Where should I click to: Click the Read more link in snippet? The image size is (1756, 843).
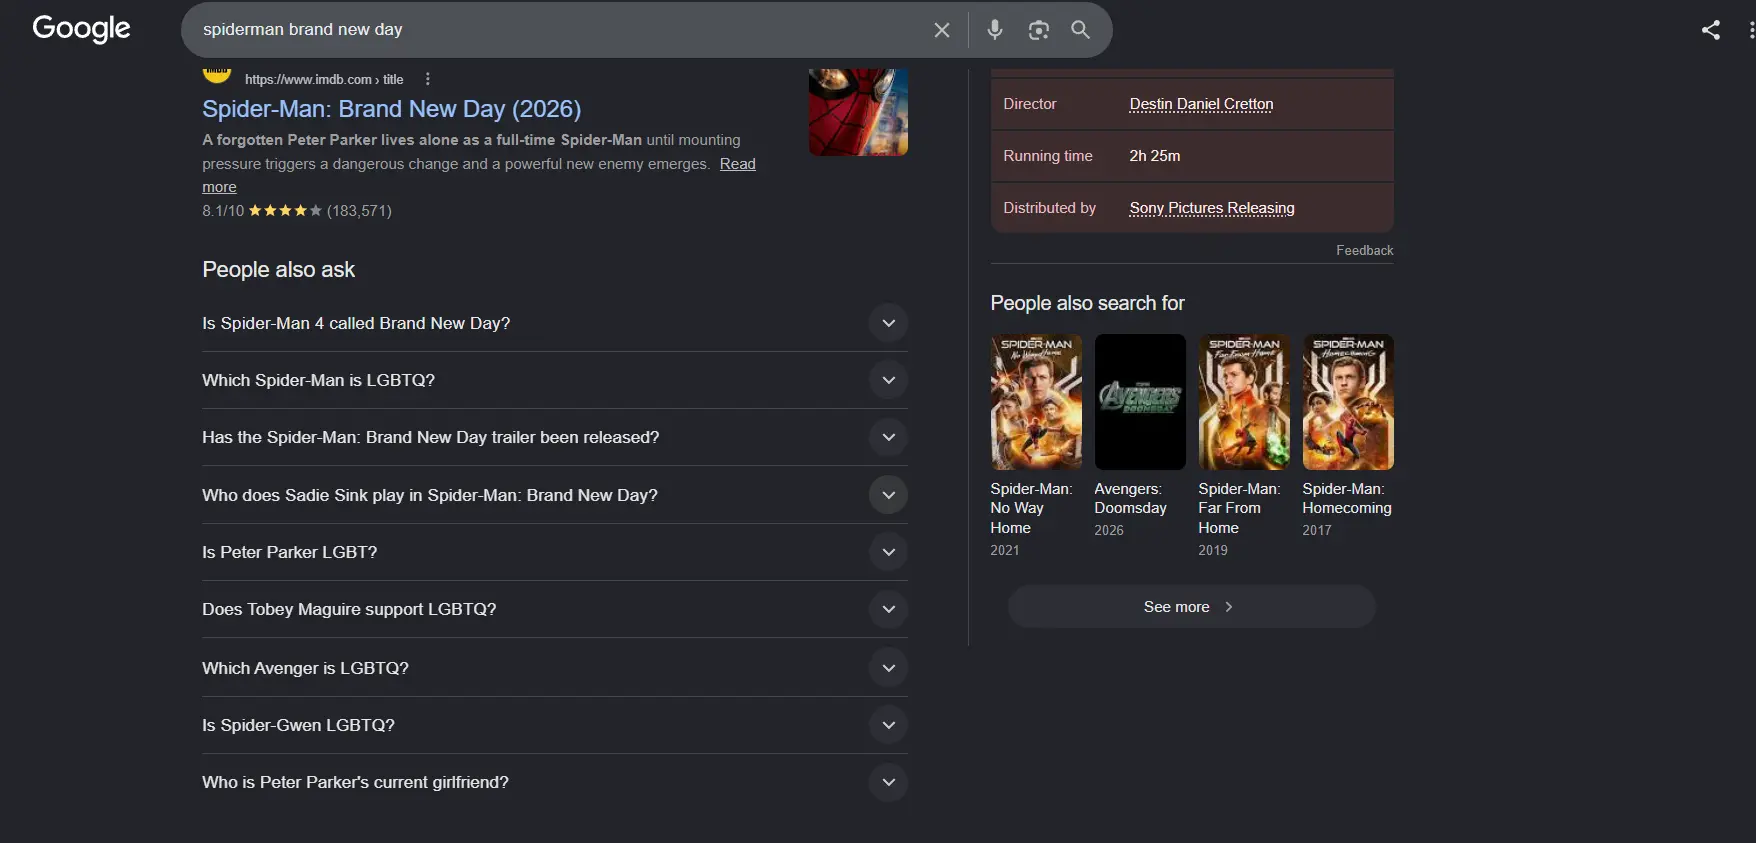click(x=738, y=164)
